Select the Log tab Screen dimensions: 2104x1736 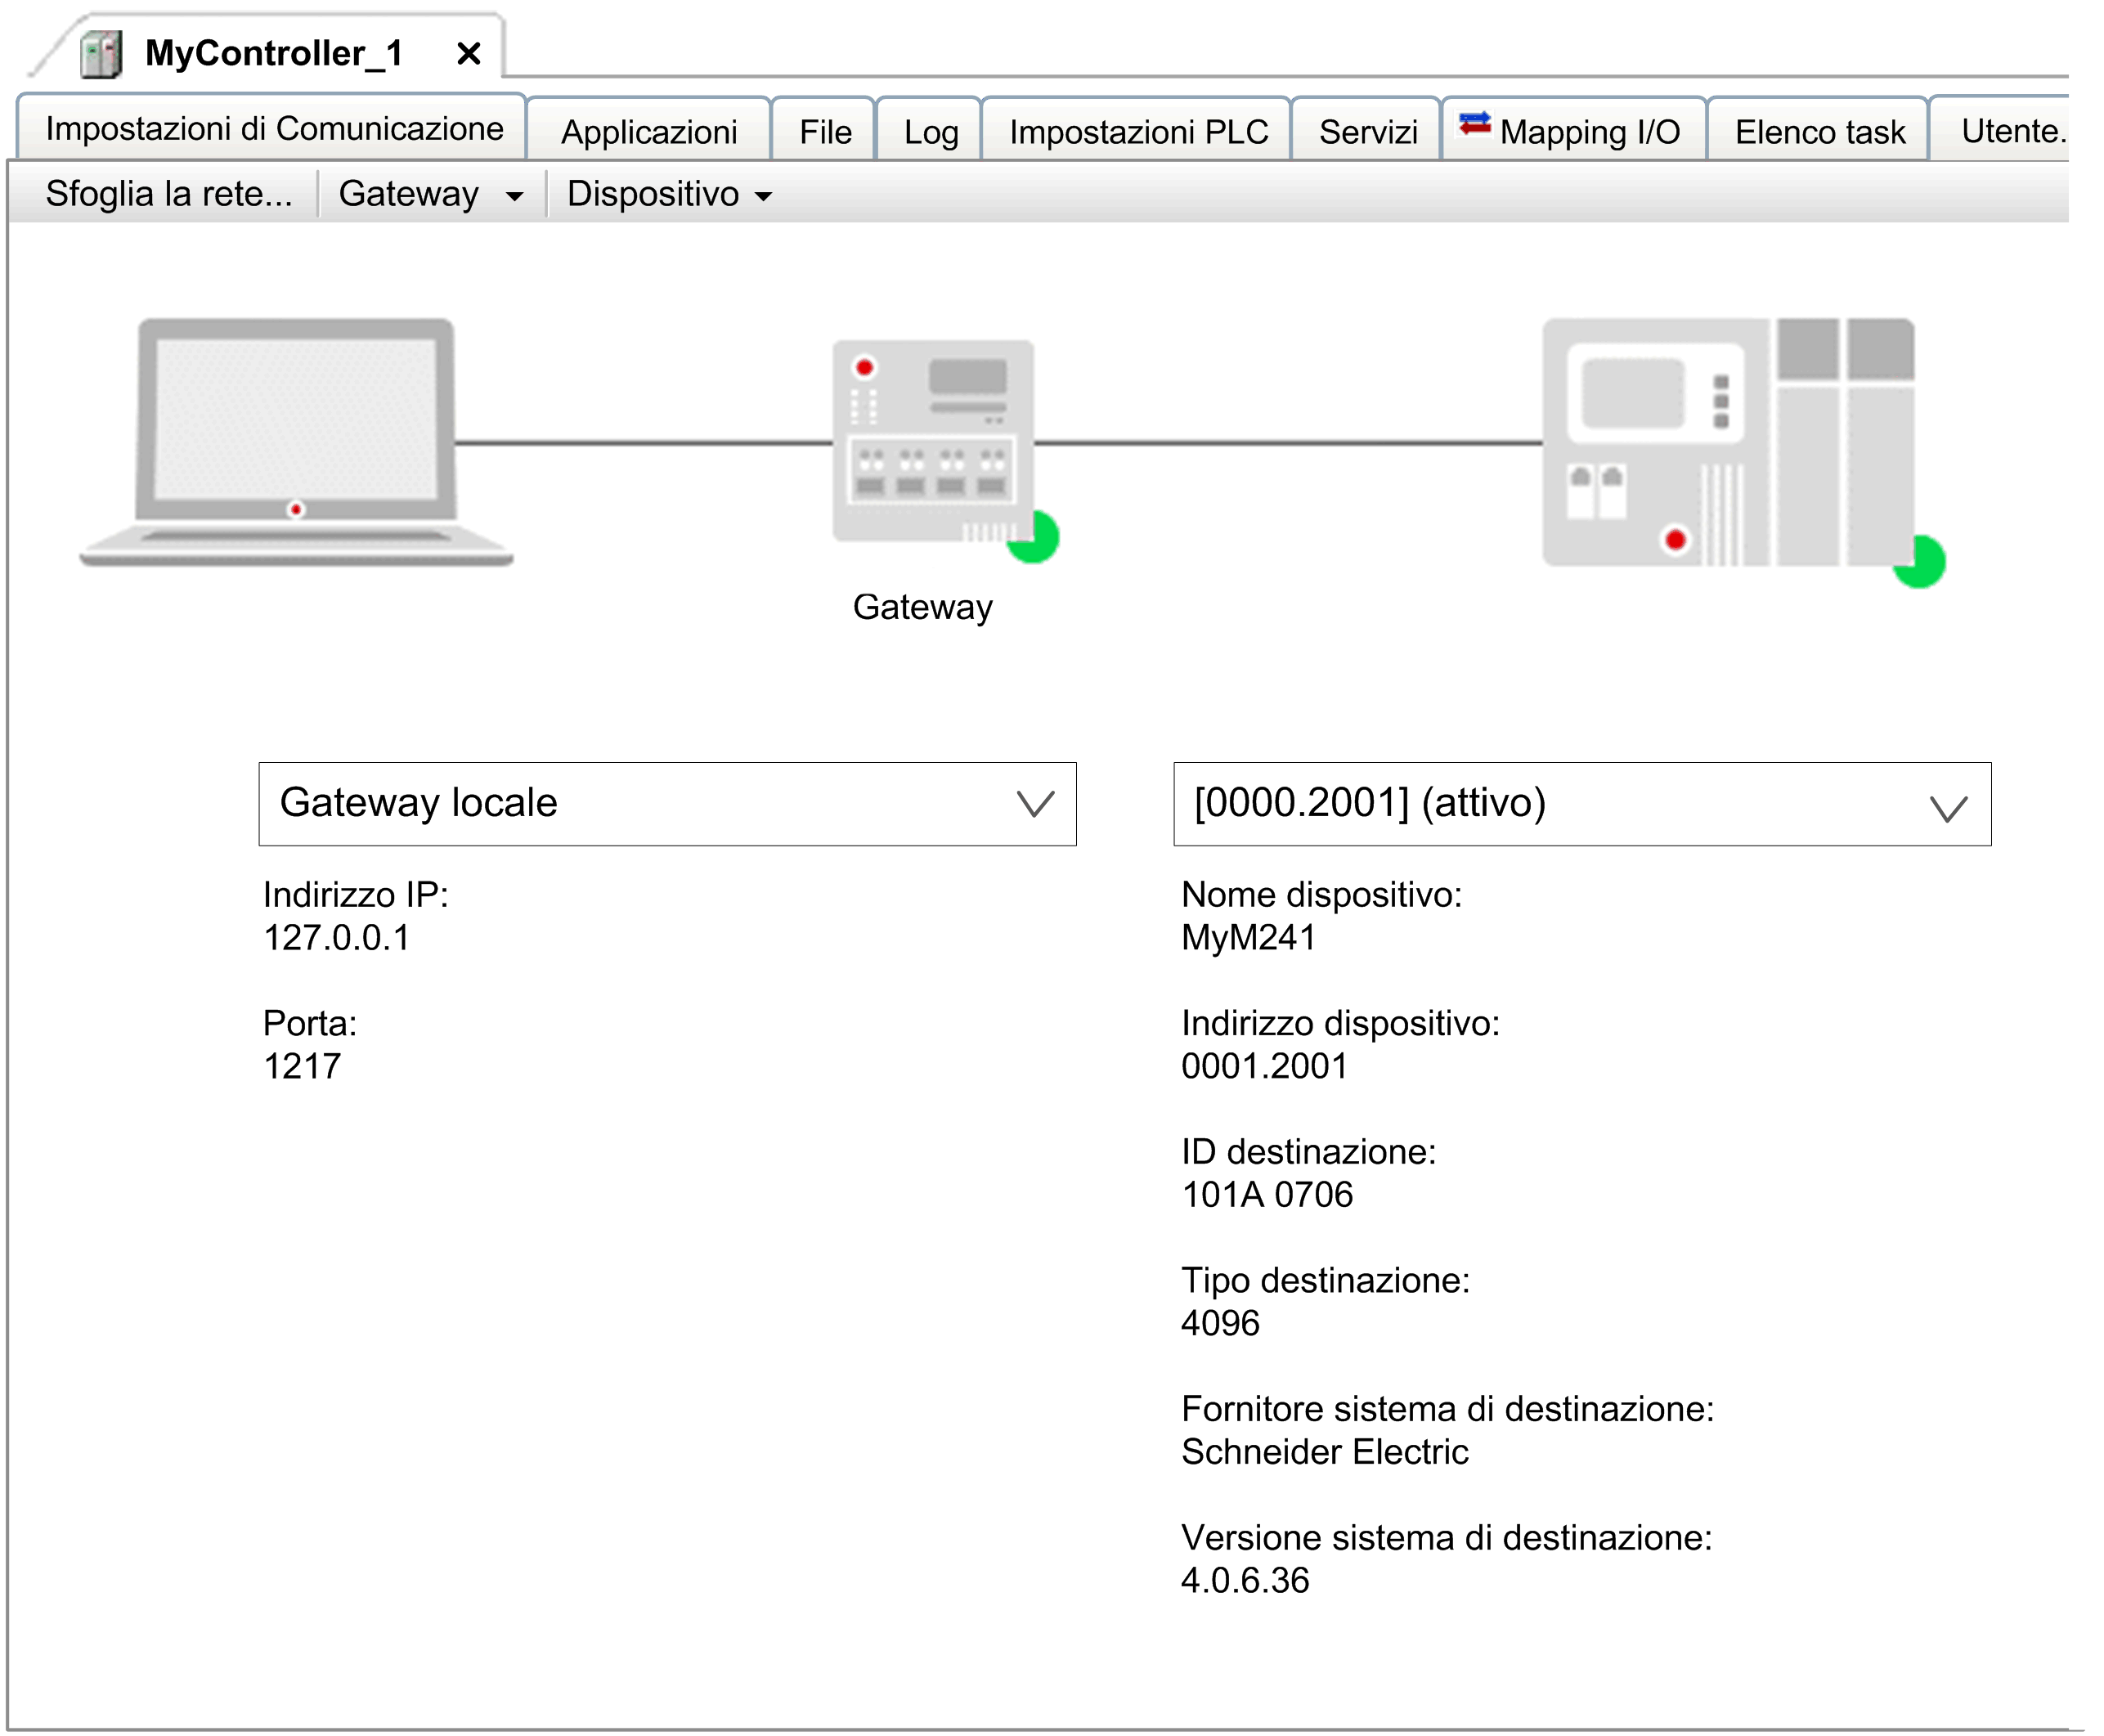pyautogui.click(x=930, y=132)
